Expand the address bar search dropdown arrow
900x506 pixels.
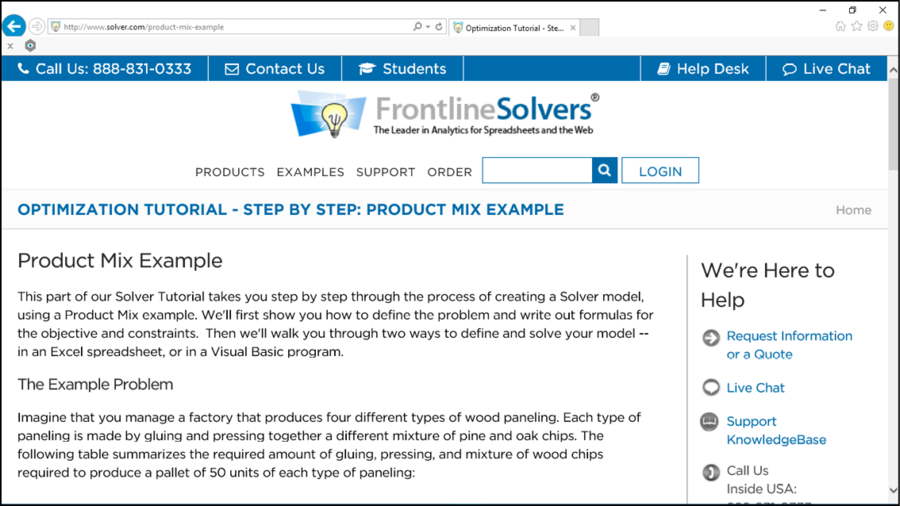pos(428,26)
